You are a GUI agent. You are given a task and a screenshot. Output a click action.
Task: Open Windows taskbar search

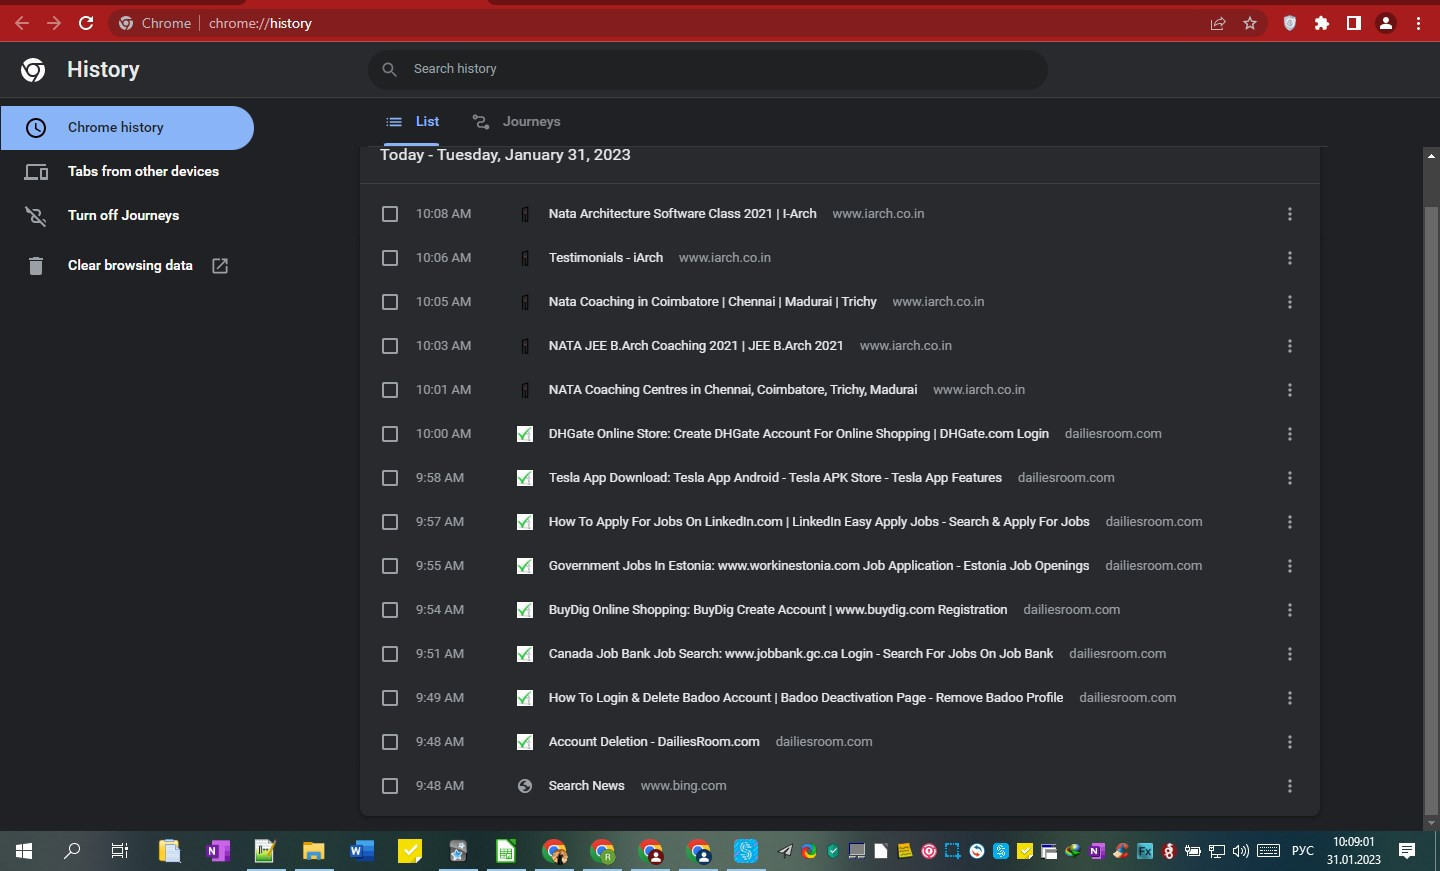pos(72,851)
